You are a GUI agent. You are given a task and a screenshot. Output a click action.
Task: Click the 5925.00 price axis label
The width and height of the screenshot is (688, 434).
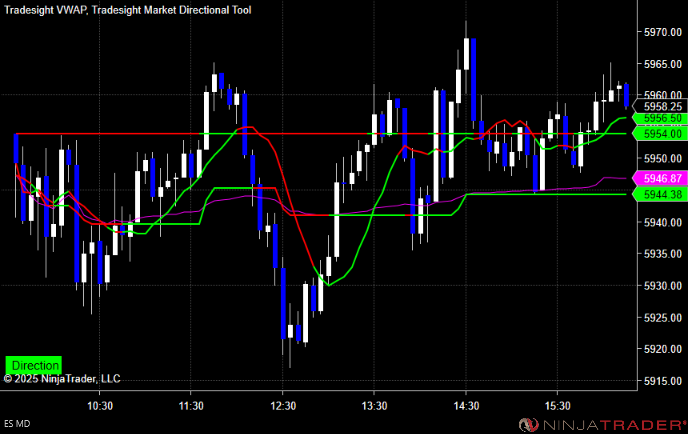(663, 317)
